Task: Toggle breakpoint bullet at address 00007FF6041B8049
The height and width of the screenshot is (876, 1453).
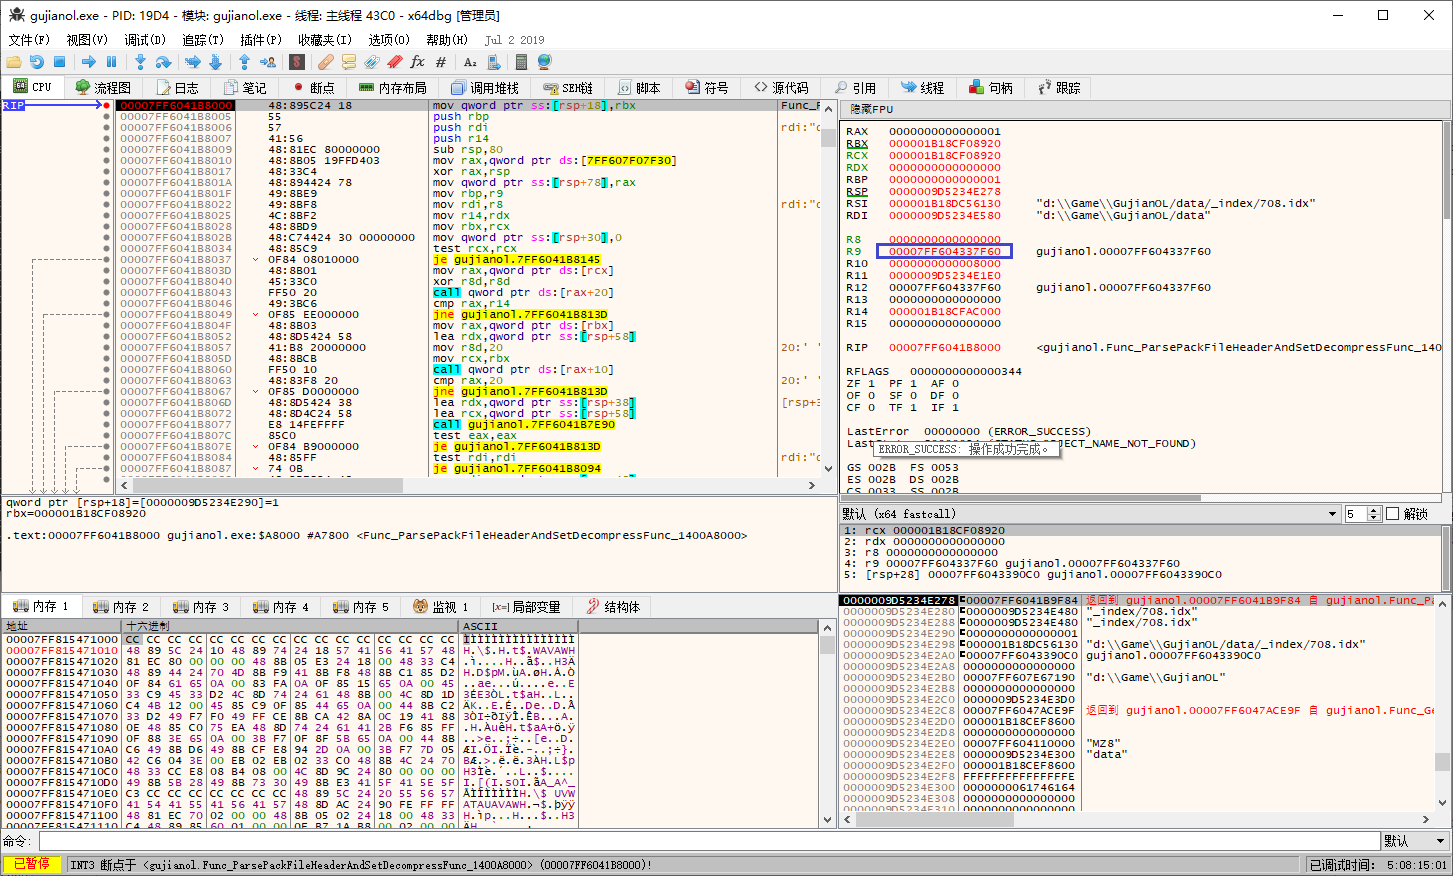Action: pos(107,315)
